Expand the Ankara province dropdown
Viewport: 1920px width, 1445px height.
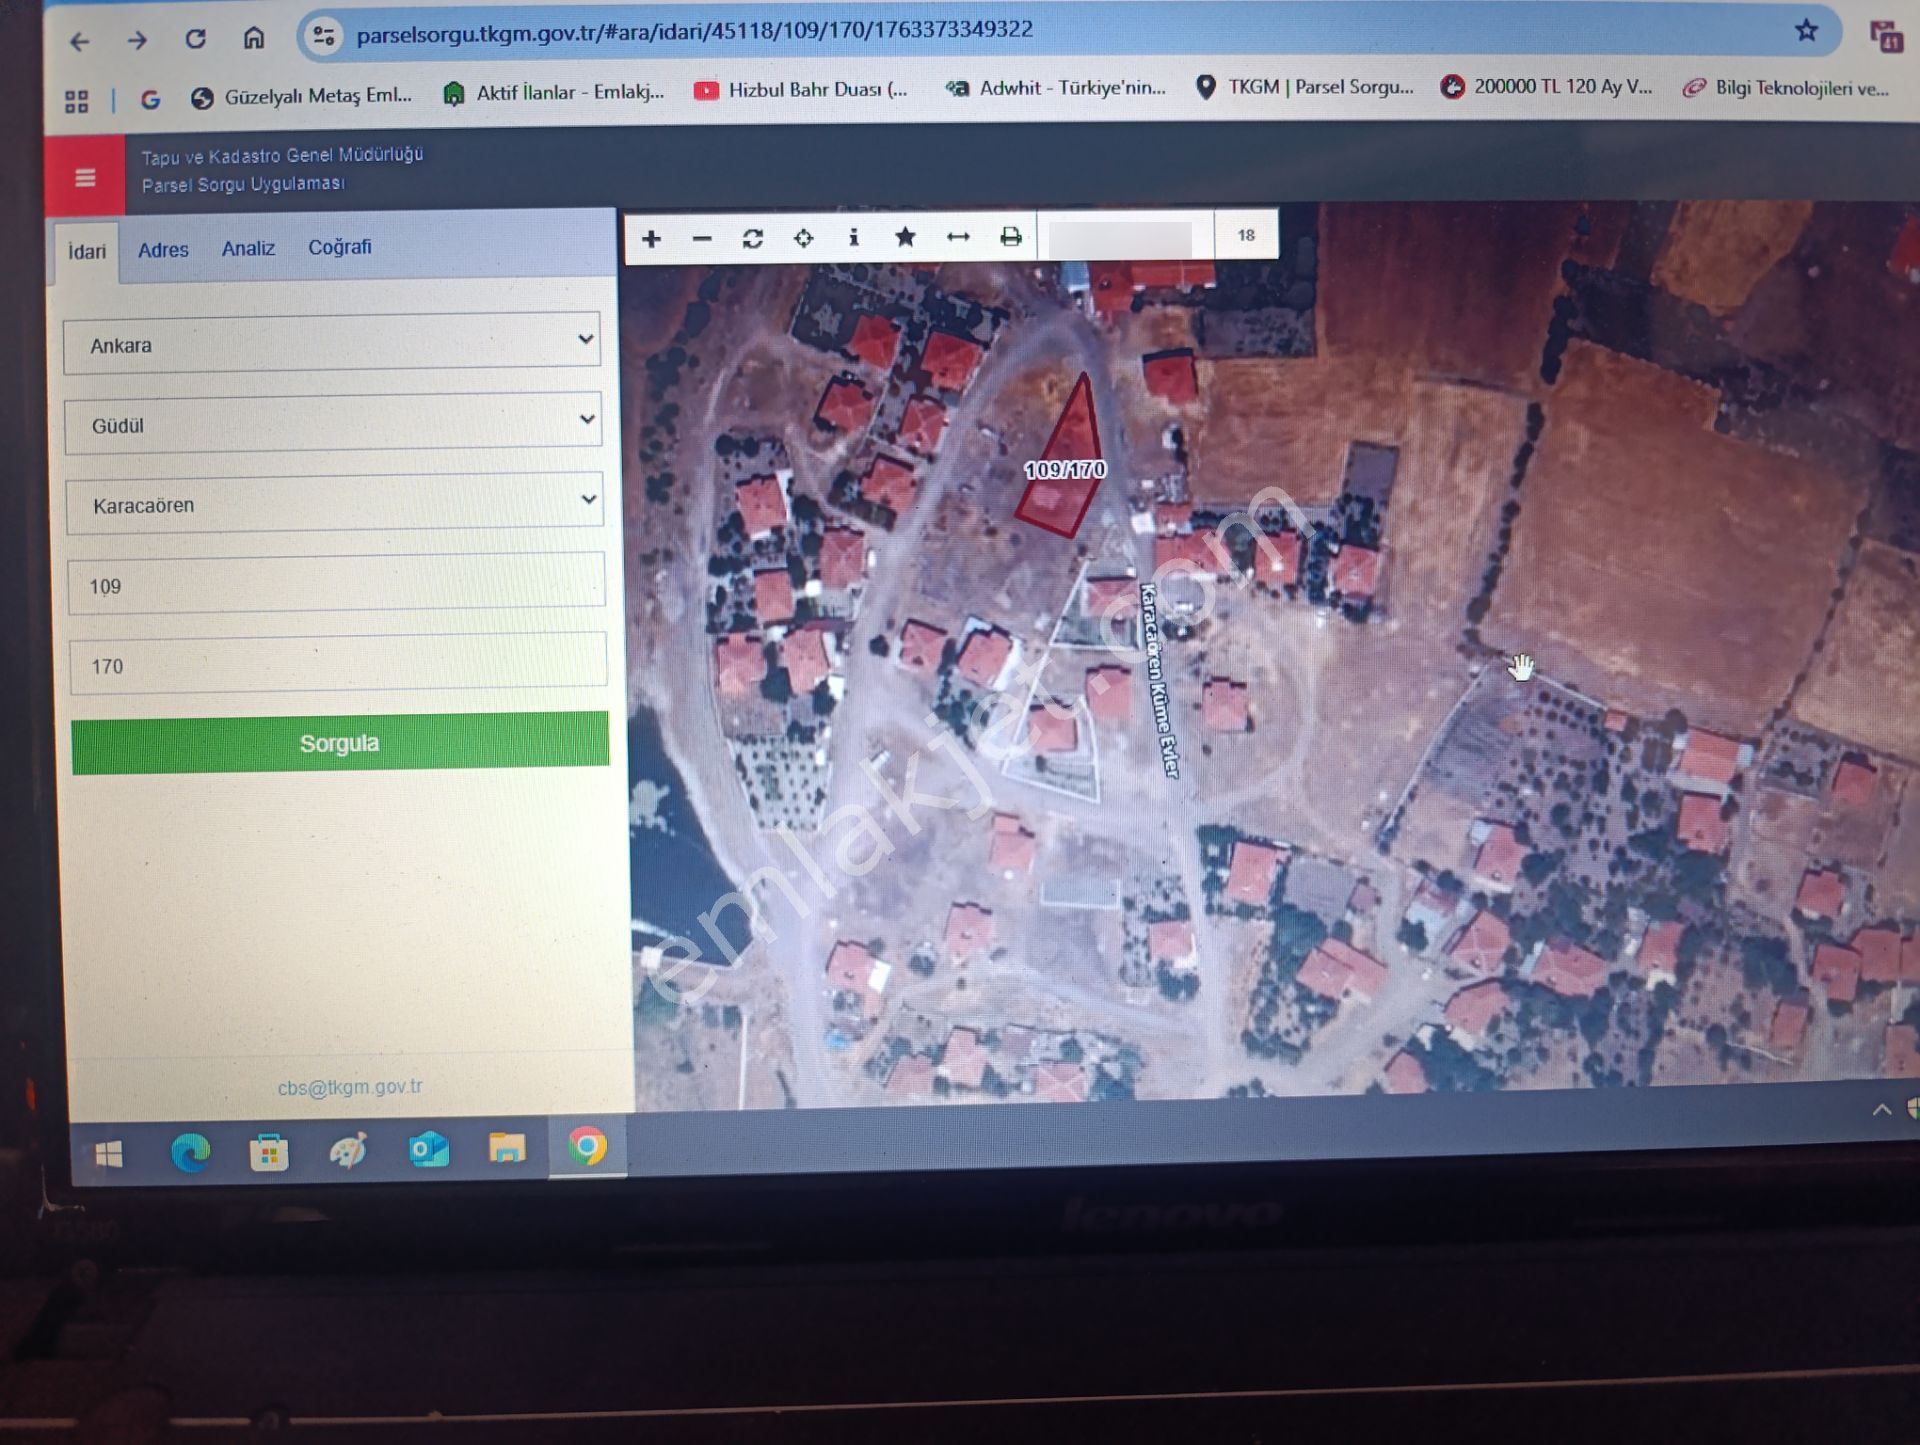(332, 345)
